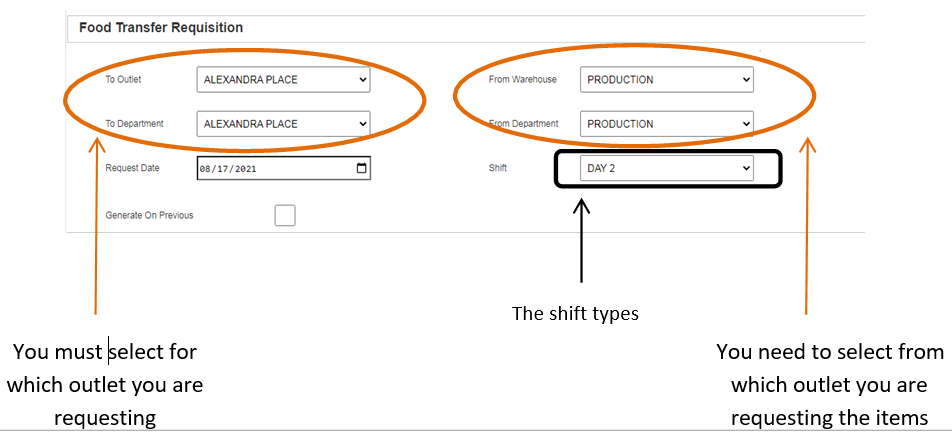952x435 pixels.
Task: Open the Shift dropdown showing DAY 2
Action: tap(666, 169)
